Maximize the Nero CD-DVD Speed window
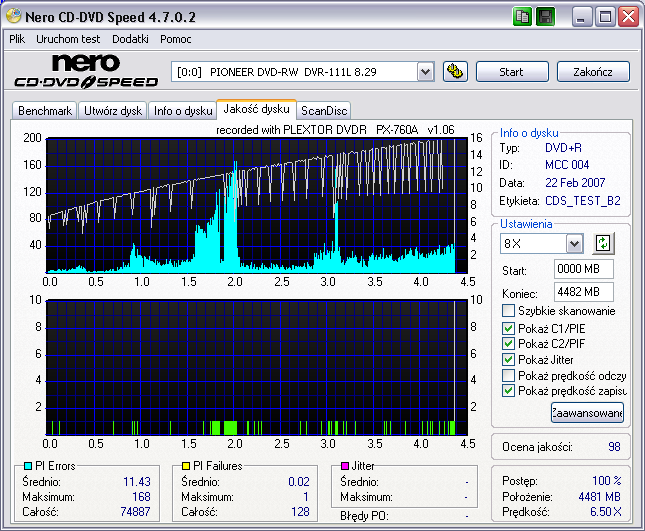Viewport: 645px width, 531px height. pos(605,17)
